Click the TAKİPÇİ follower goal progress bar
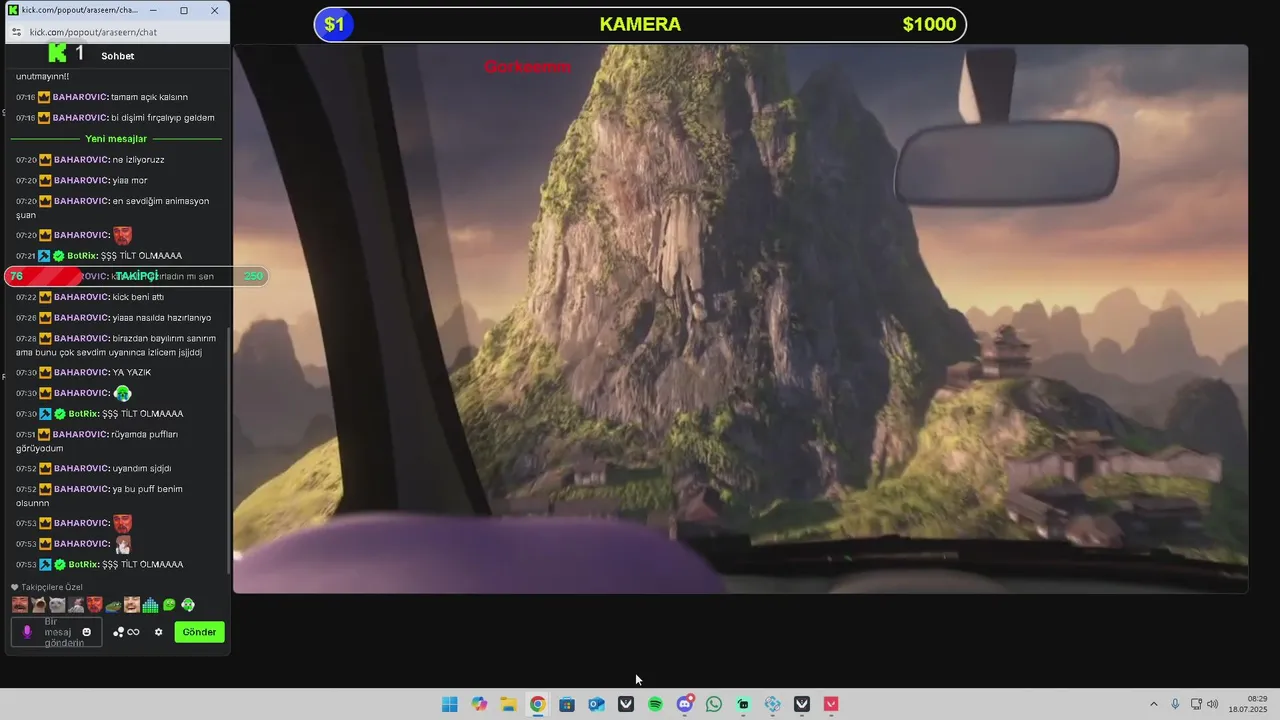 coord(136,276)
